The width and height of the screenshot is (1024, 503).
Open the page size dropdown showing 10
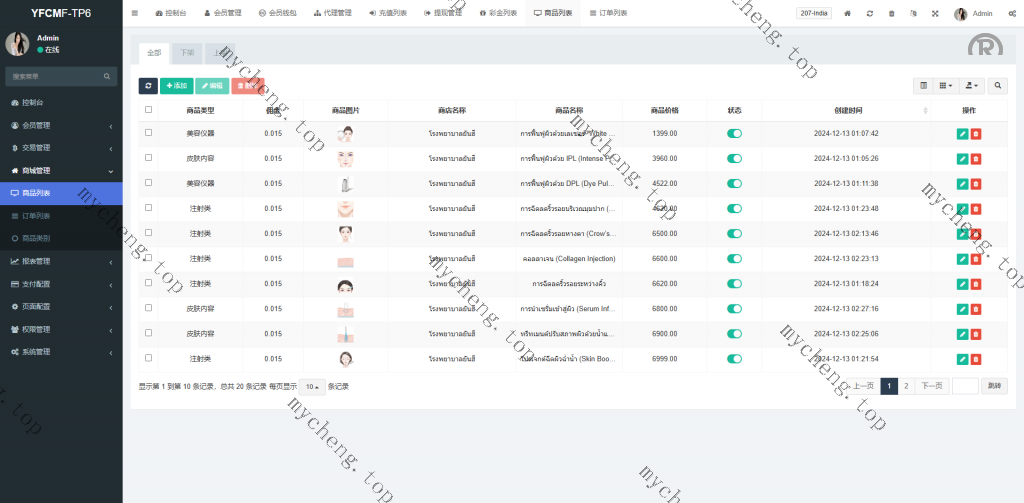[x=313, y=386]
